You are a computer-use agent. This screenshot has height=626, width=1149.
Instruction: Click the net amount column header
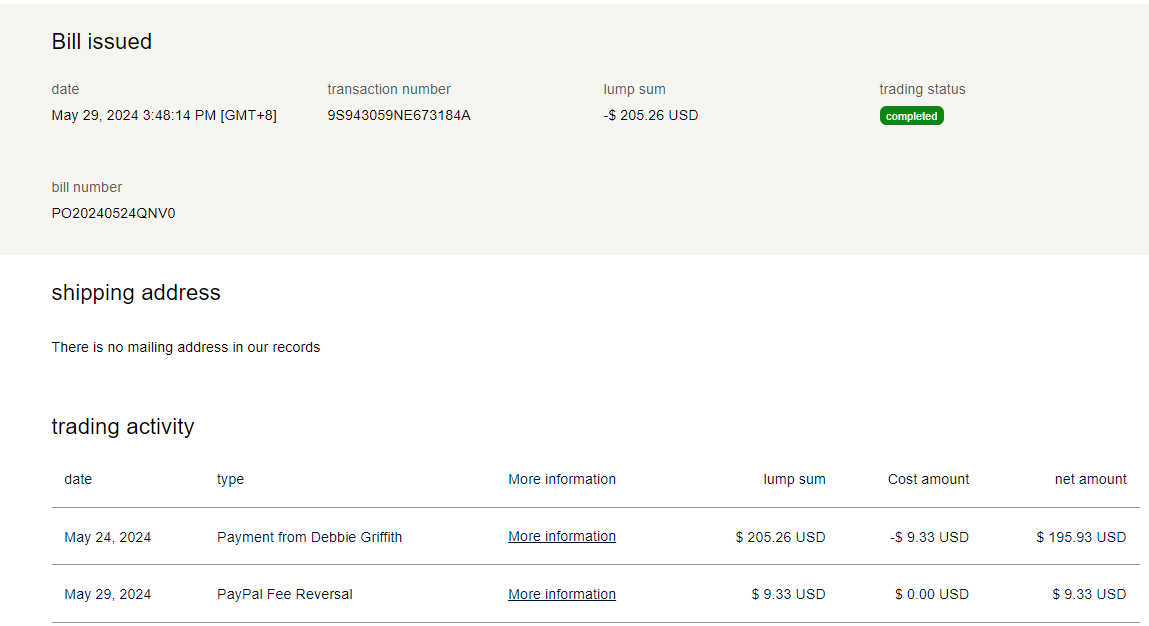click(1090, 479)
